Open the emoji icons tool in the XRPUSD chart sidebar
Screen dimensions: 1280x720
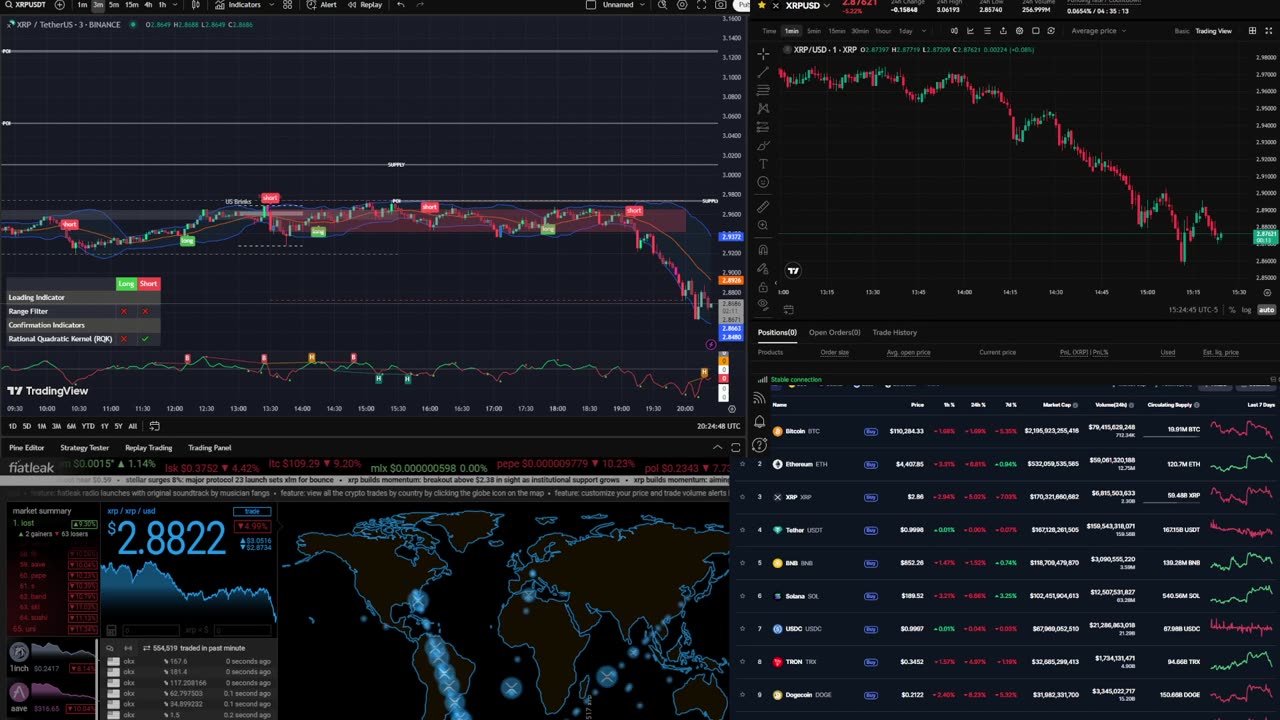(763, 182)
